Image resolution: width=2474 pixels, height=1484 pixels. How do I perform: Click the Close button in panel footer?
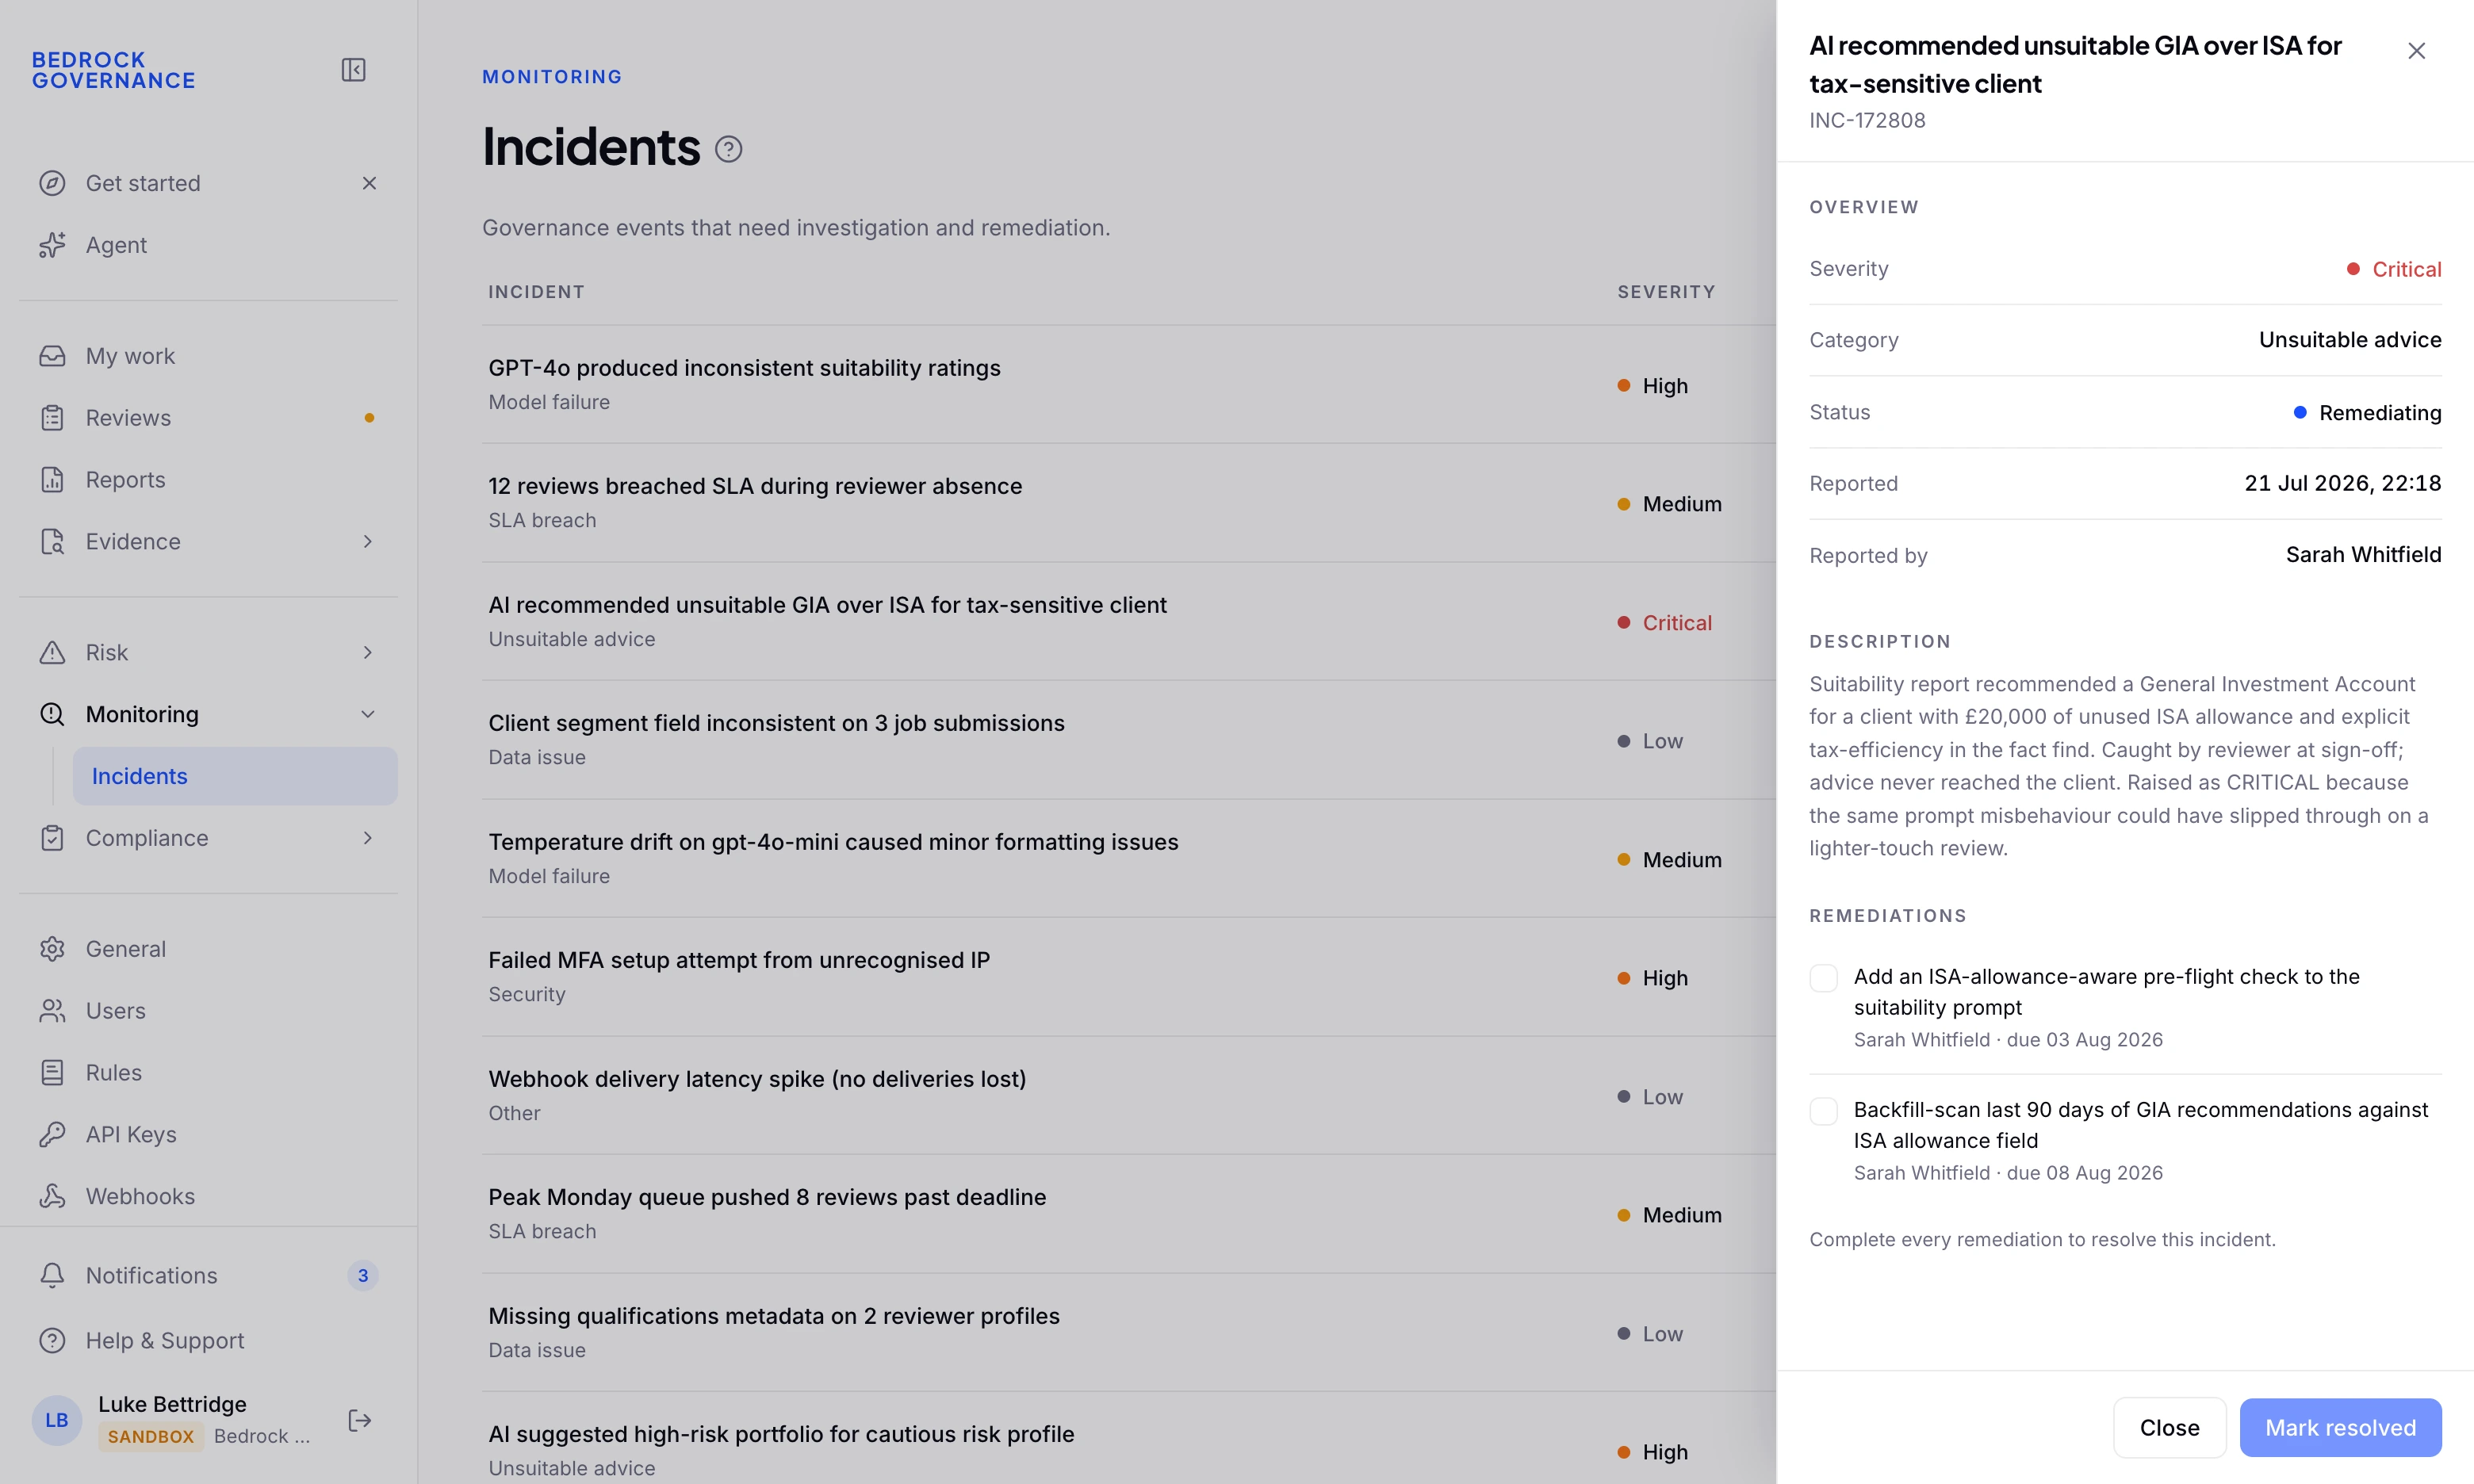[x=2169, y=1427]
